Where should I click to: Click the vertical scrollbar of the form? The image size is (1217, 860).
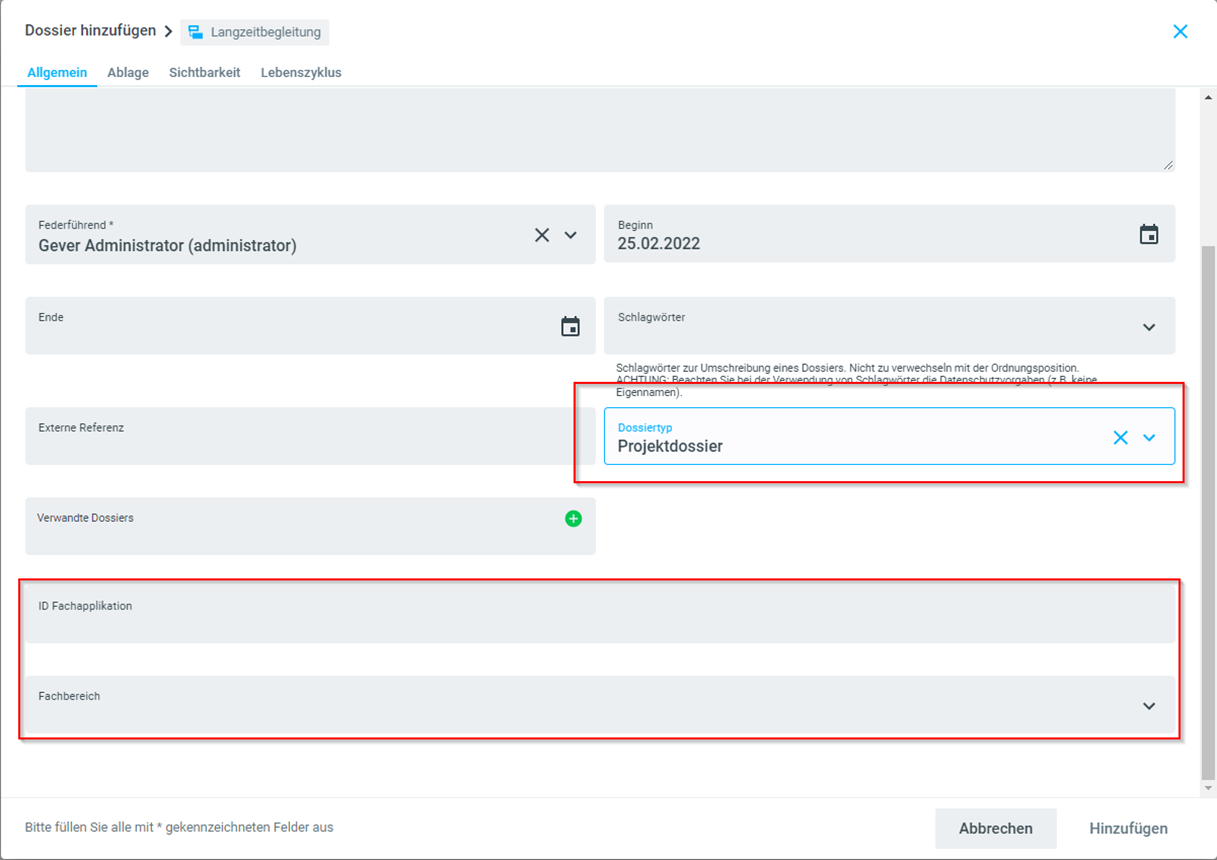(x=1208, y=500)
